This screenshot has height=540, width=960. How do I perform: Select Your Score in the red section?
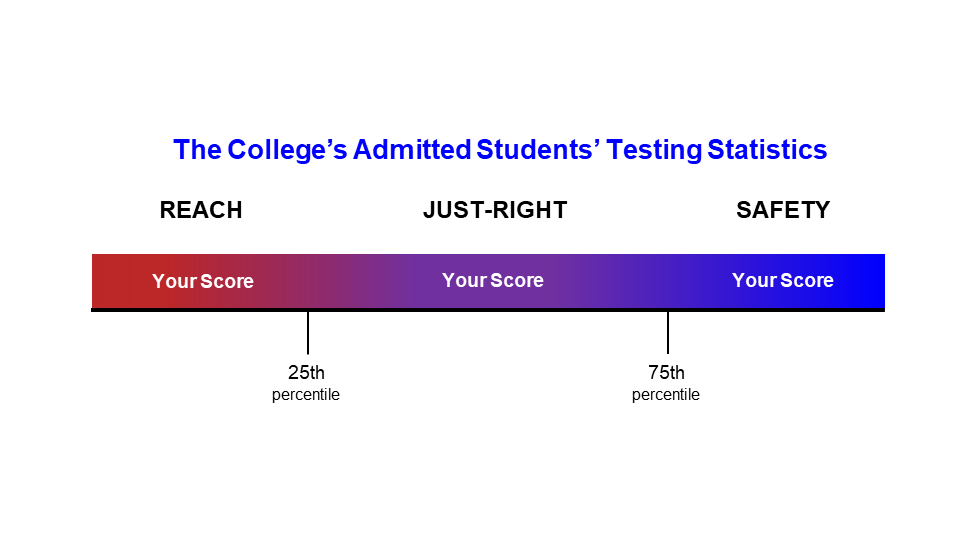(203, 281)
